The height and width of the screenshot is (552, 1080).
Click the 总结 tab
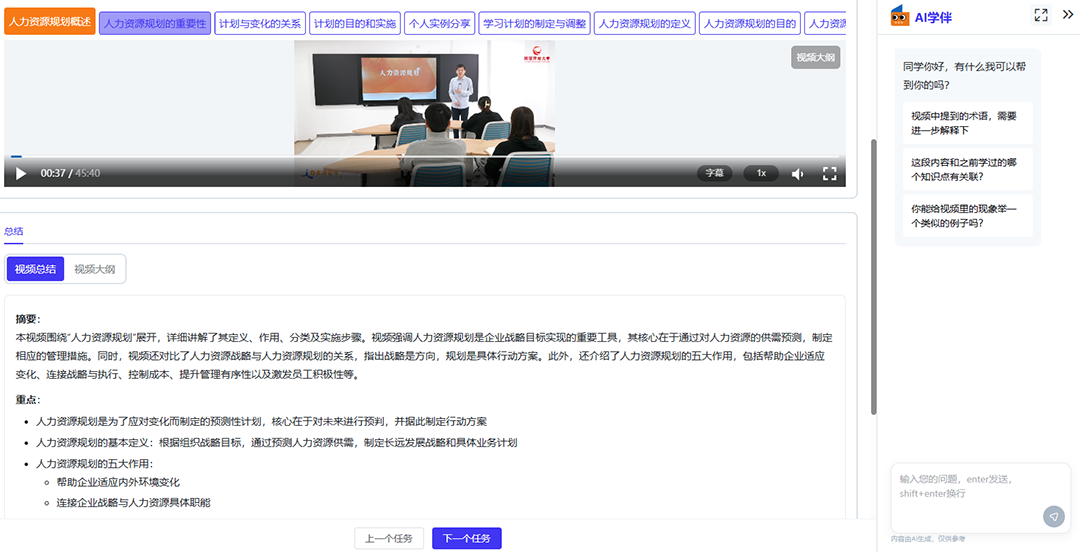[13, 232]
